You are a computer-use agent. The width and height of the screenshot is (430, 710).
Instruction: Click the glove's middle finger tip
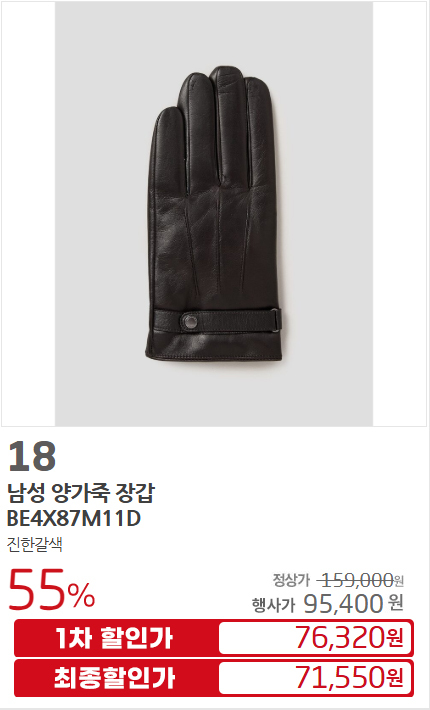point(226,74)
